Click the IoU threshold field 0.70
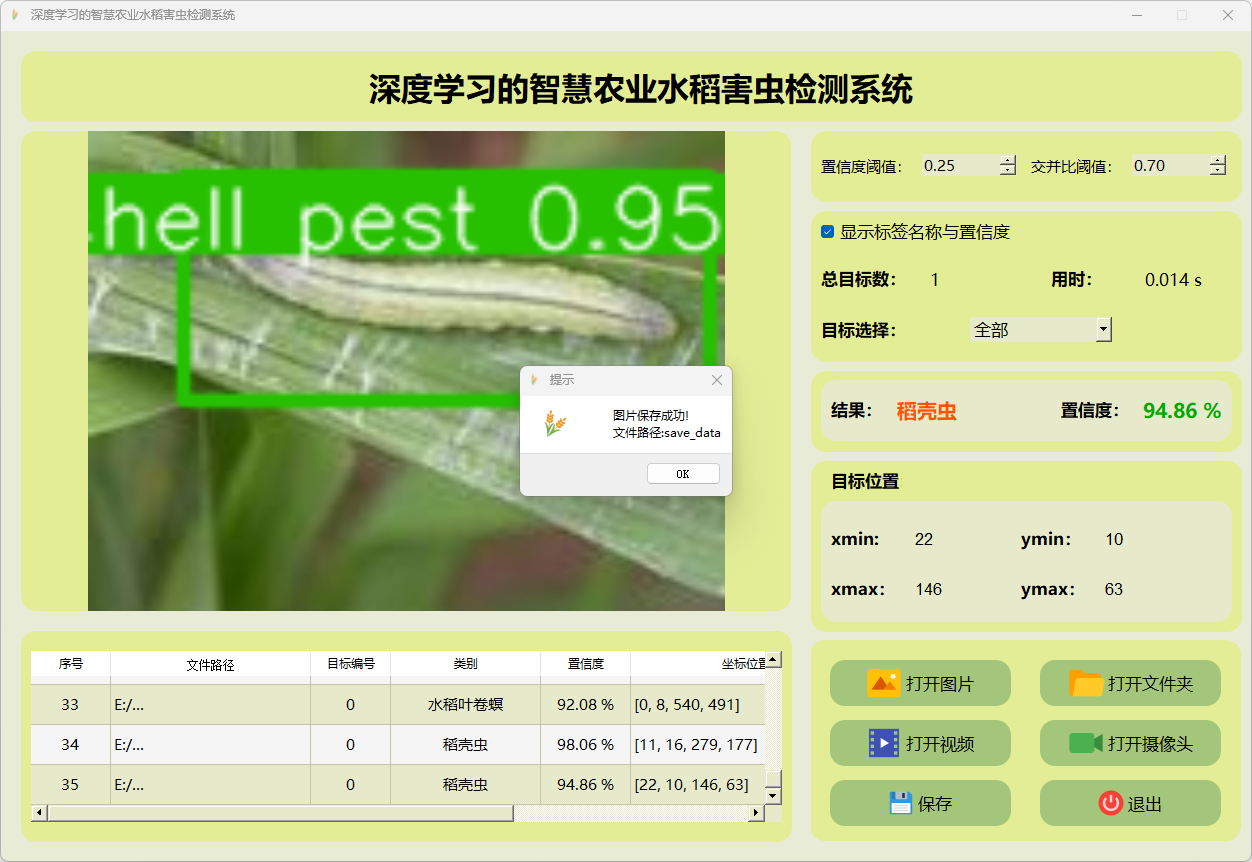The image size is (1252, 862). coord(1170,166)
